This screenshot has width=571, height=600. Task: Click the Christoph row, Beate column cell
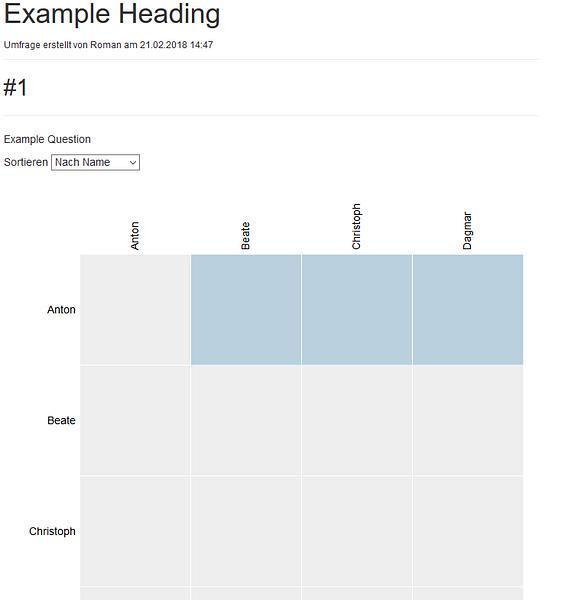[x=246, y=532]
